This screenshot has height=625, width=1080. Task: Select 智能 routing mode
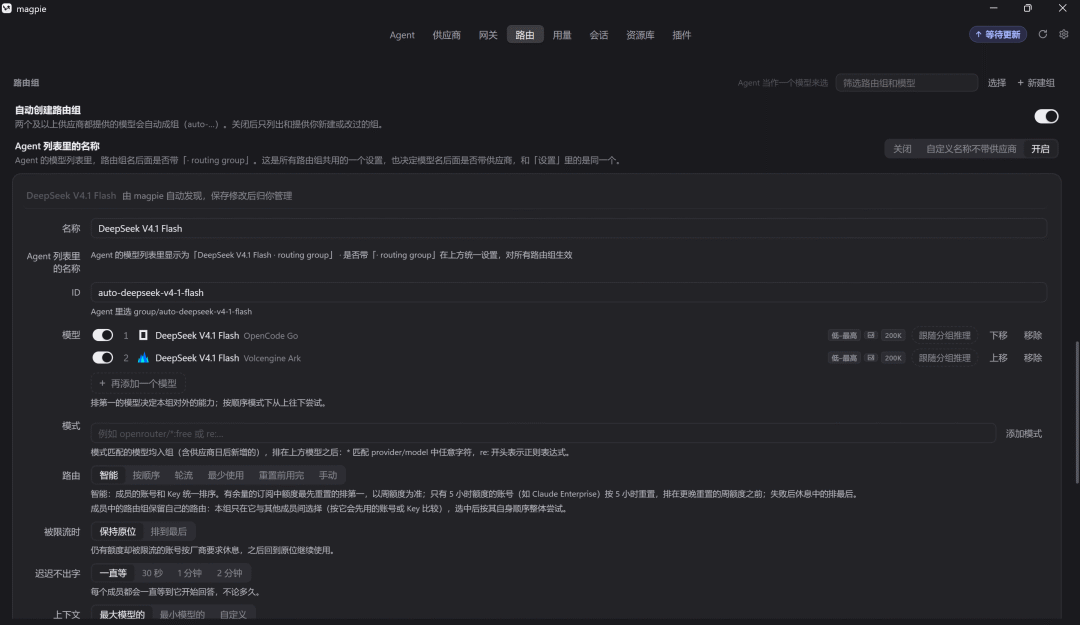pyautogui.click(x=108, y=475)
